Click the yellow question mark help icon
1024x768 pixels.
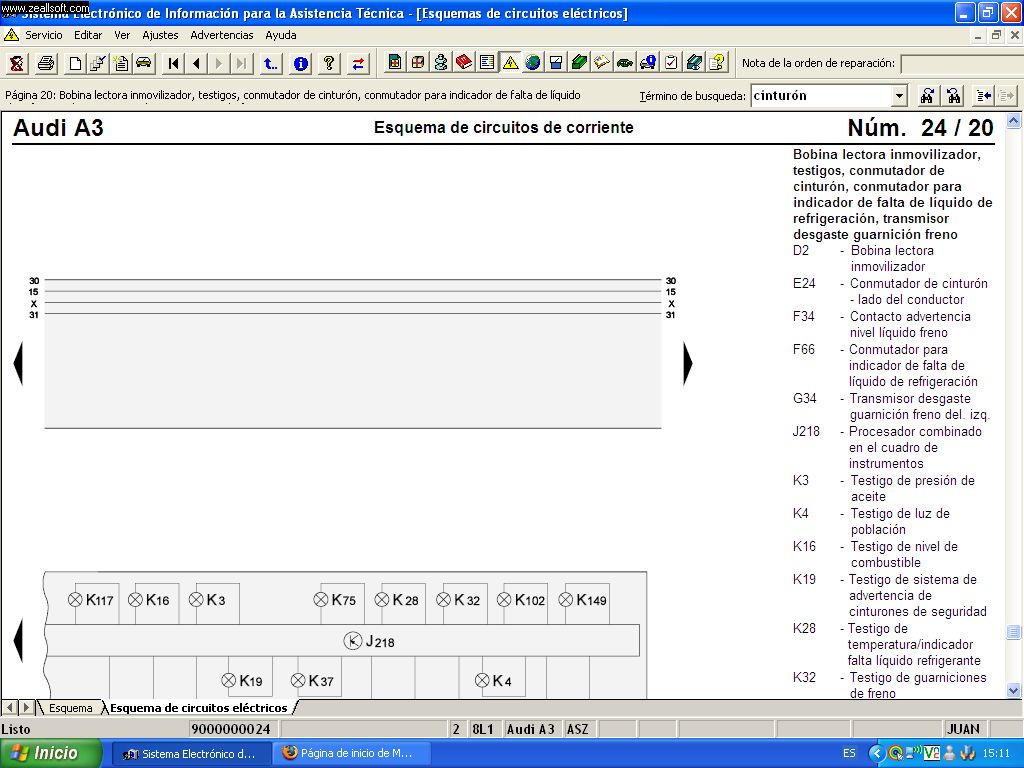(x=329, y=63)
